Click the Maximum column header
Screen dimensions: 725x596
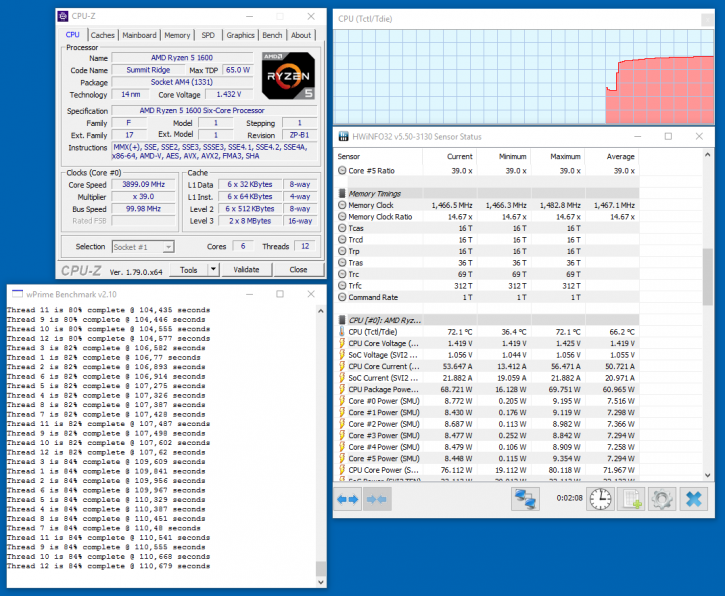[558, 156]
